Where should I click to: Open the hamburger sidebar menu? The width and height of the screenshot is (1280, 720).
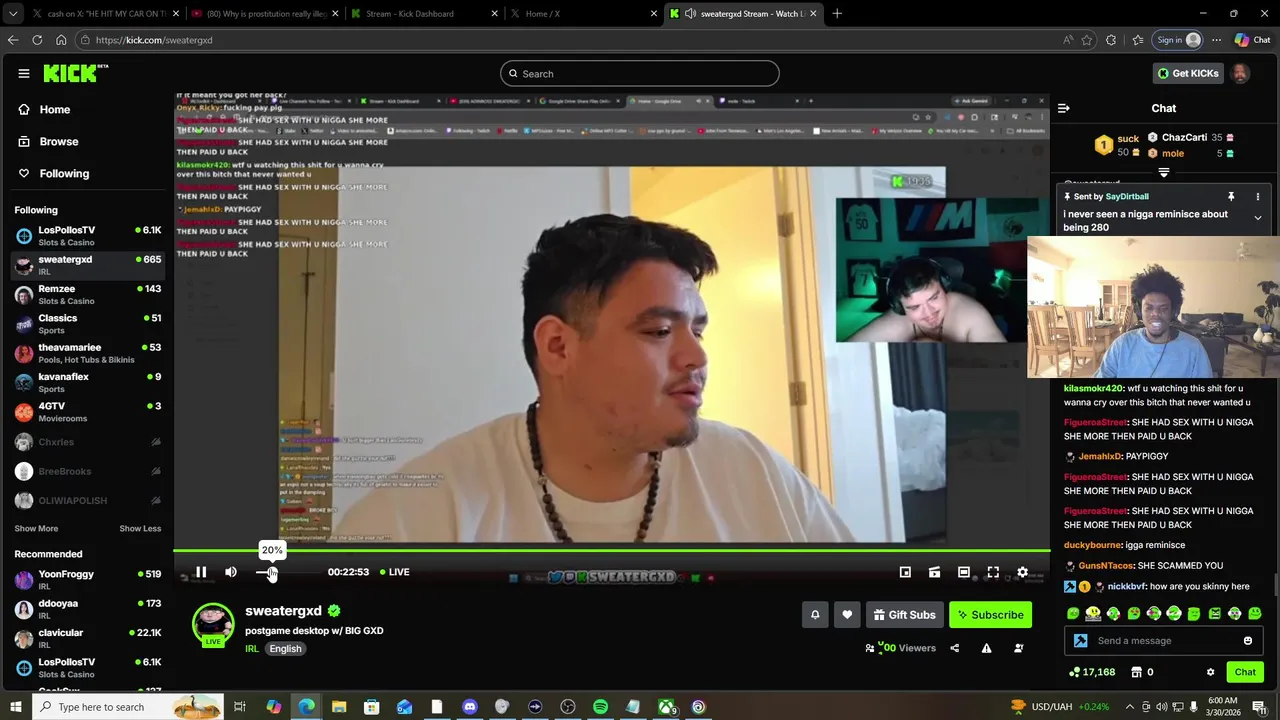tap(24, 73)
